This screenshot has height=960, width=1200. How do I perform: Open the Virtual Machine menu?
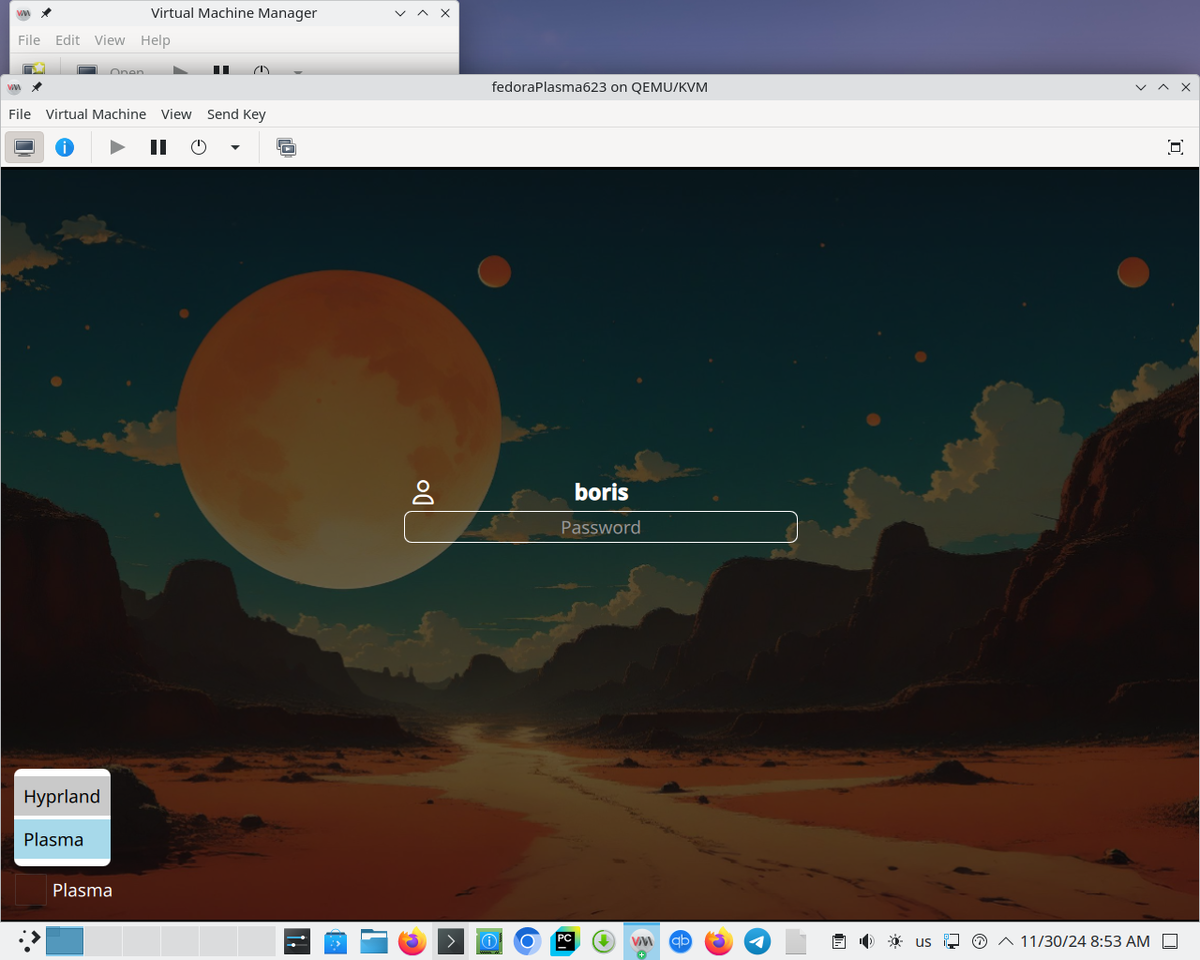pos(96,114)
